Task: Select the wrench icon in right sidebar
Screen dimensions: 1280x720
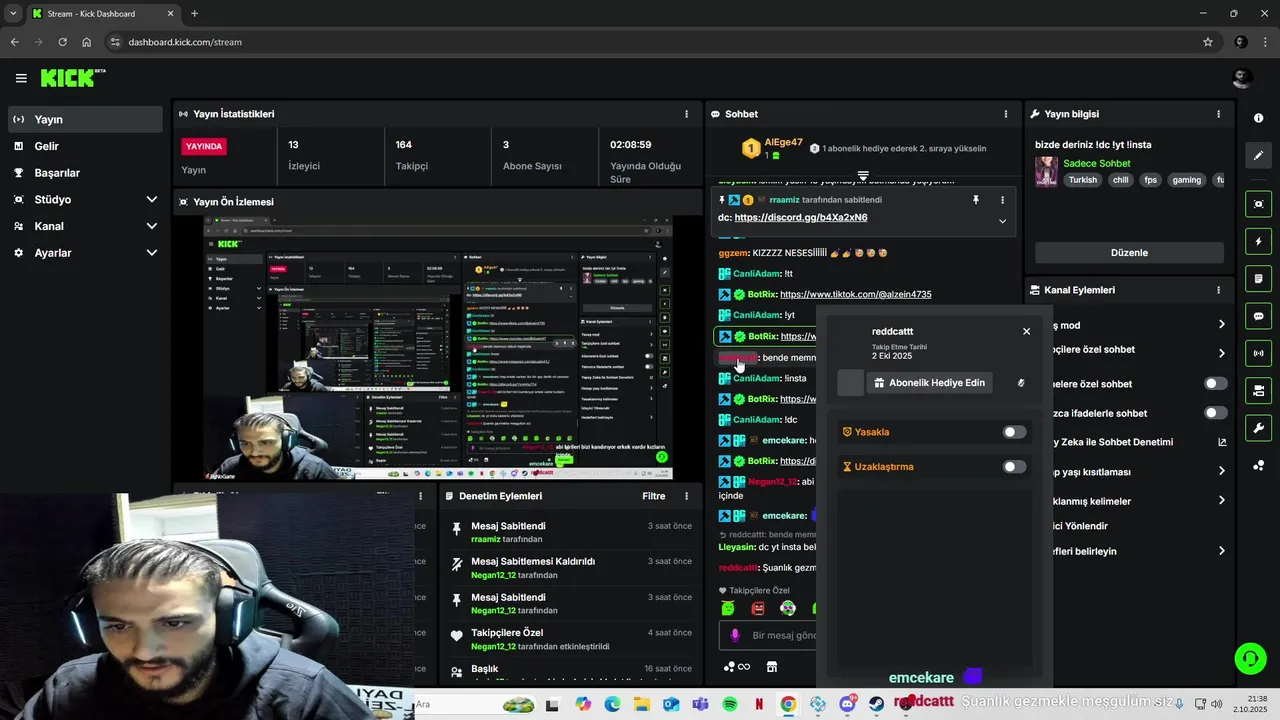Action: (x=1258, y=428)
